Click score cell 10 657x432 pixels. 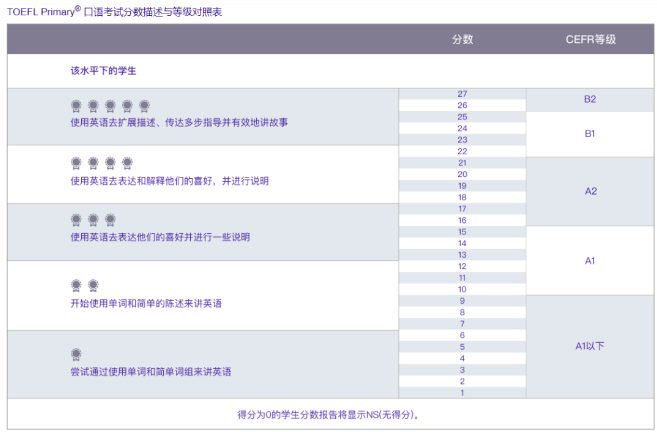pyautogui.click(x=462, y=290)
